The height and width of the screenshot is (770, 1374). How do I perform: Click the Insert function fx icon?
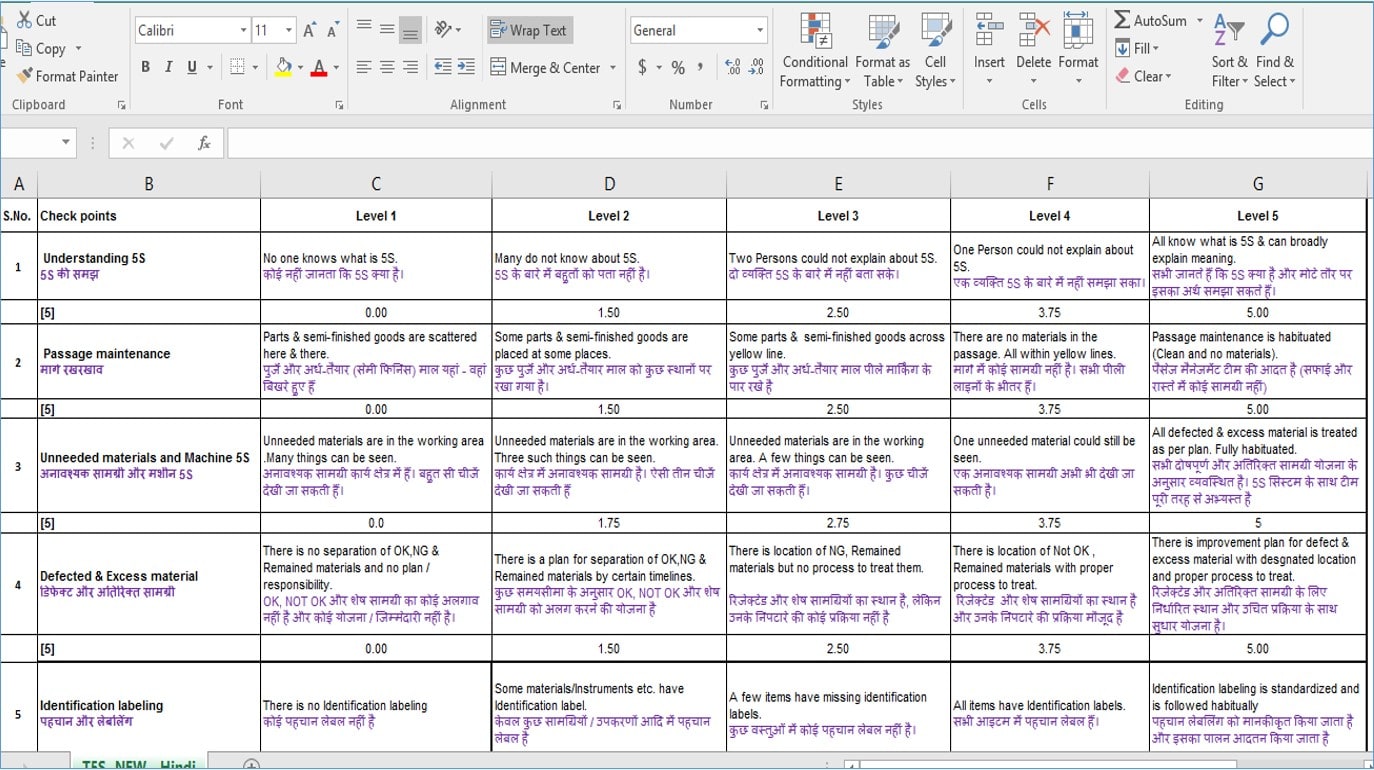[204, 143]
